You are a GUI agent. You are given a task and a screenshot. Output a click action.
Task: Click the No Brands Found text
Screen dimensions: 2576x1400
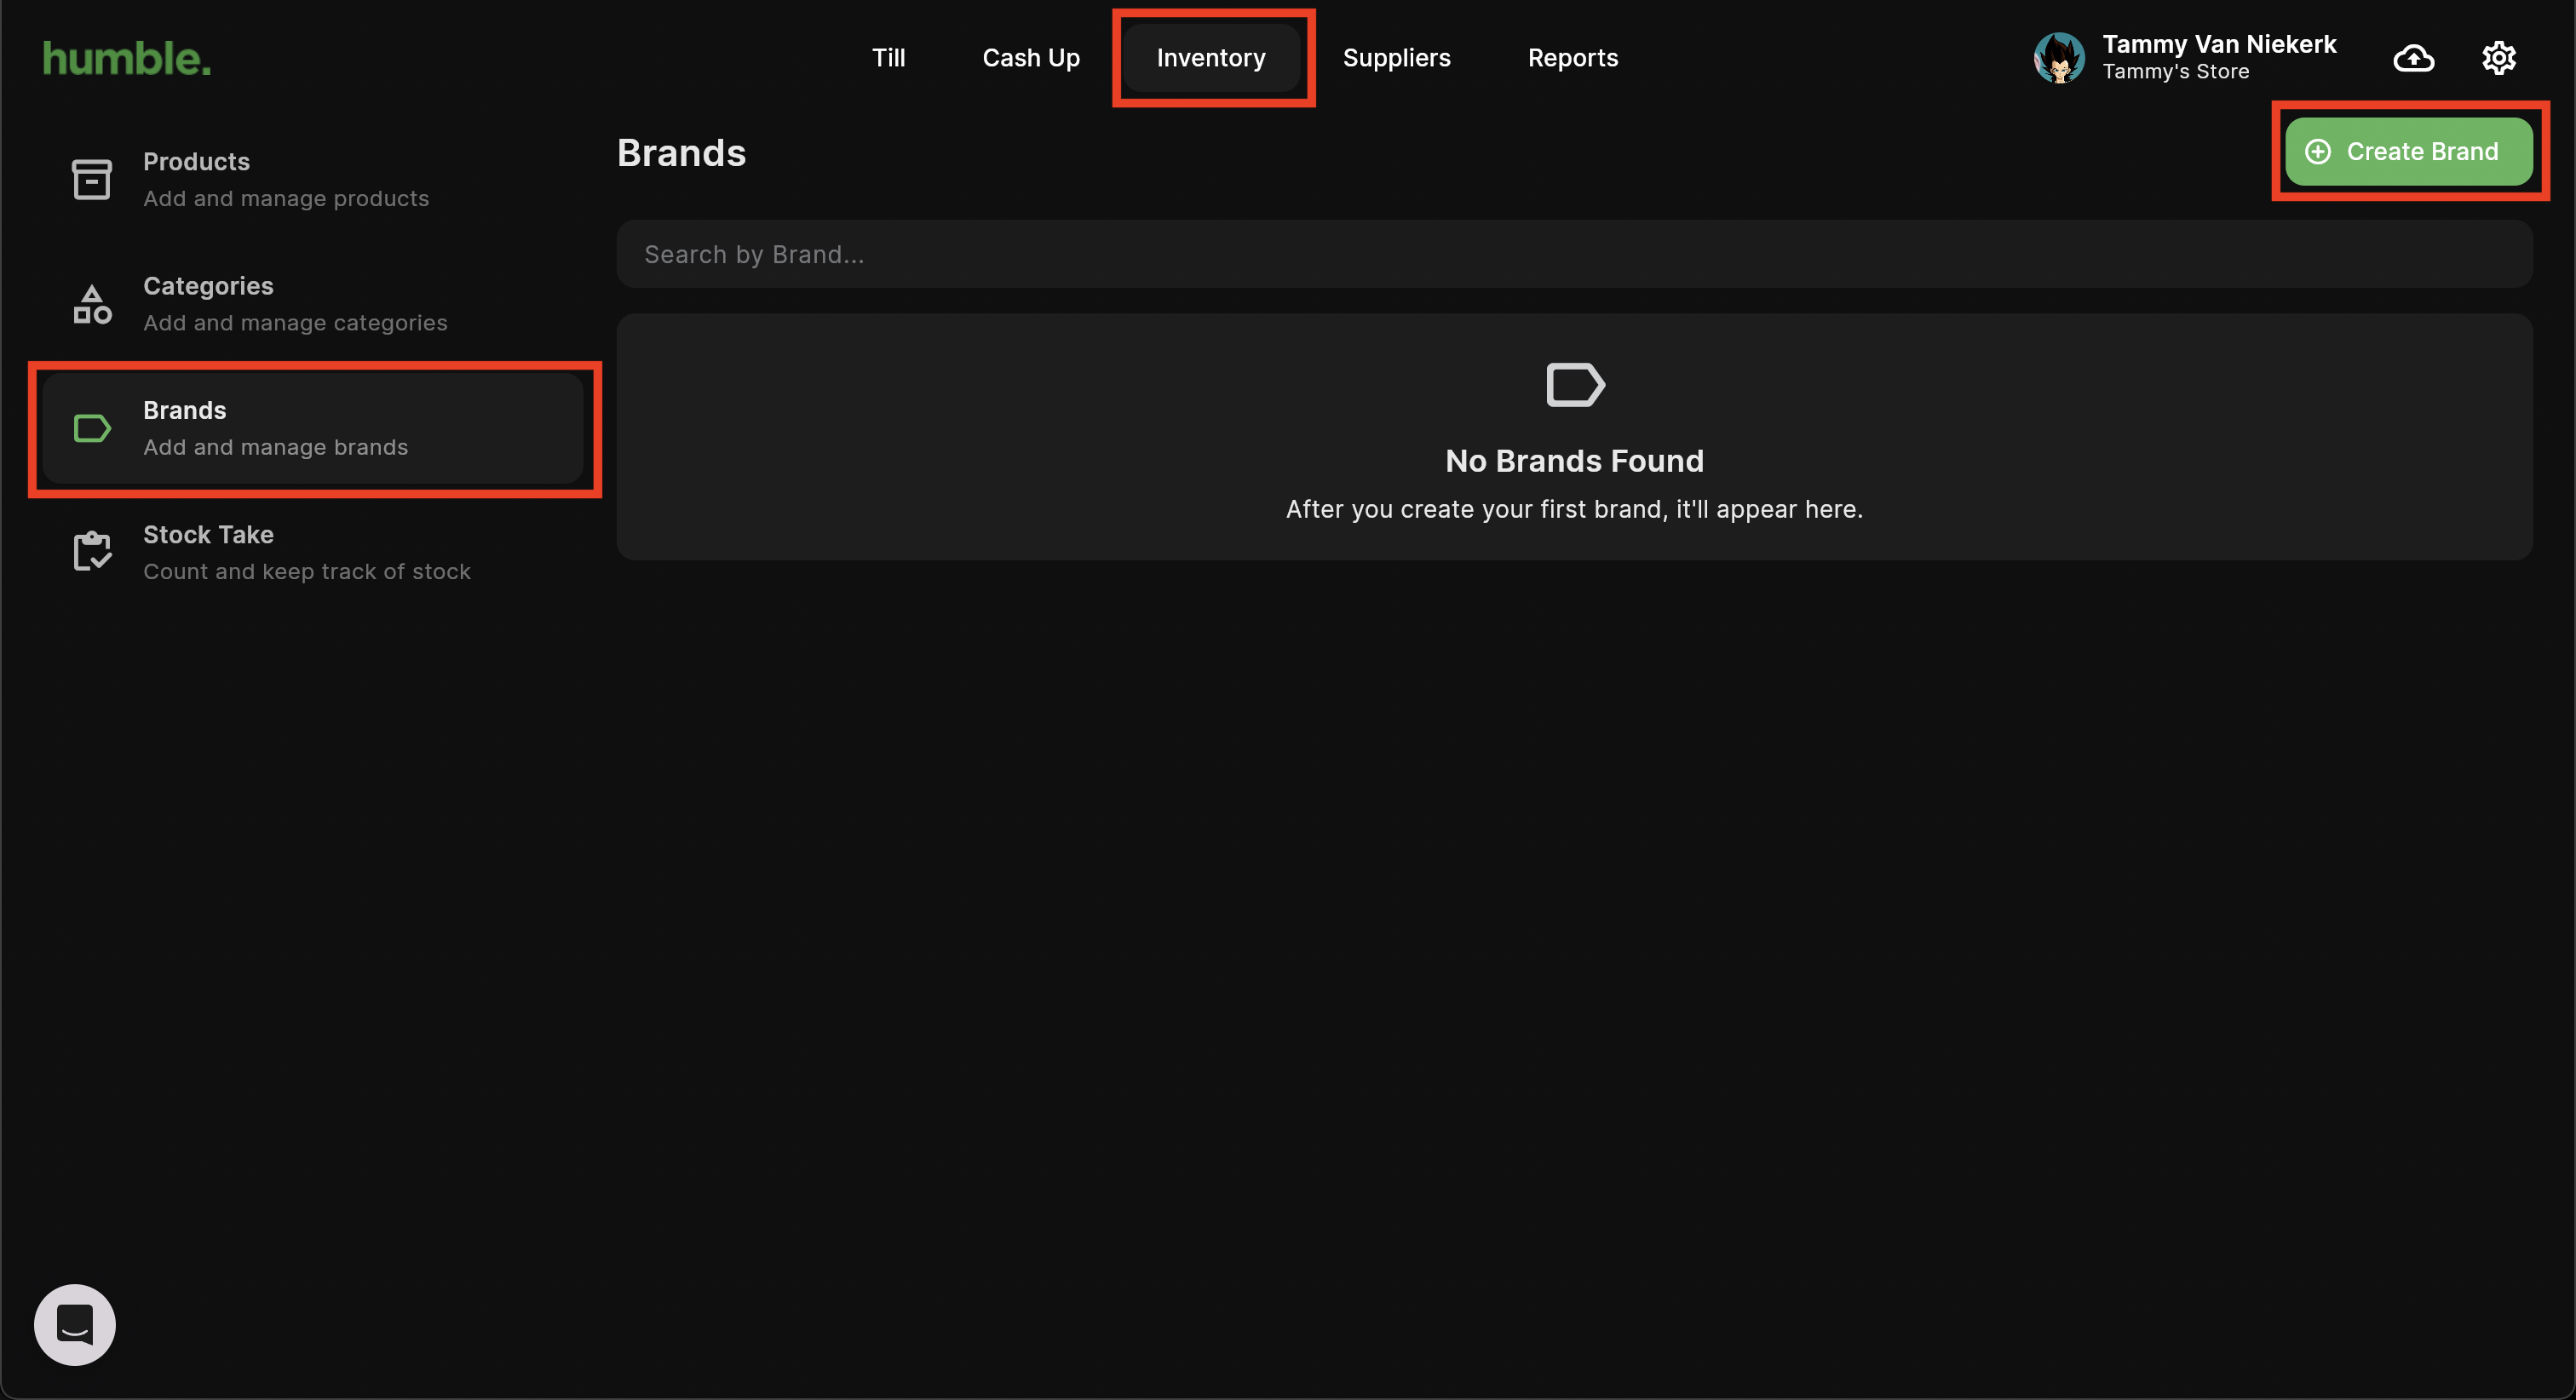click(1574, 461)
